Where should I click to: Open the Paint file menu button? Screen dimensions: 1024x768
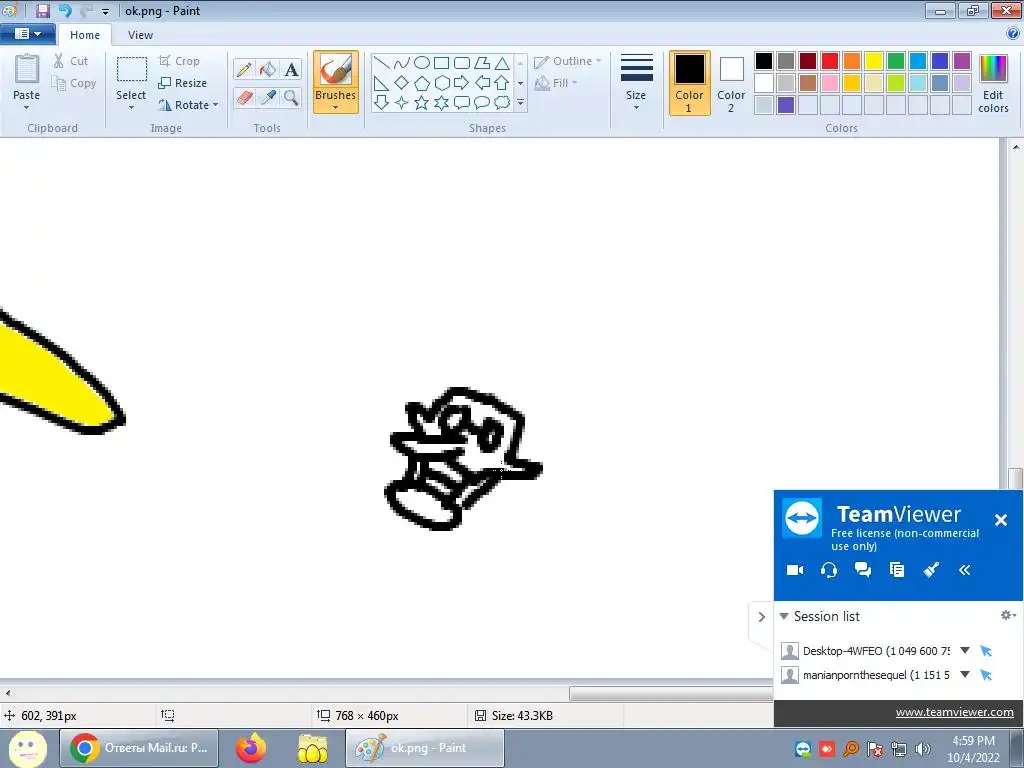pyautogui.click(x=27, y=34)
